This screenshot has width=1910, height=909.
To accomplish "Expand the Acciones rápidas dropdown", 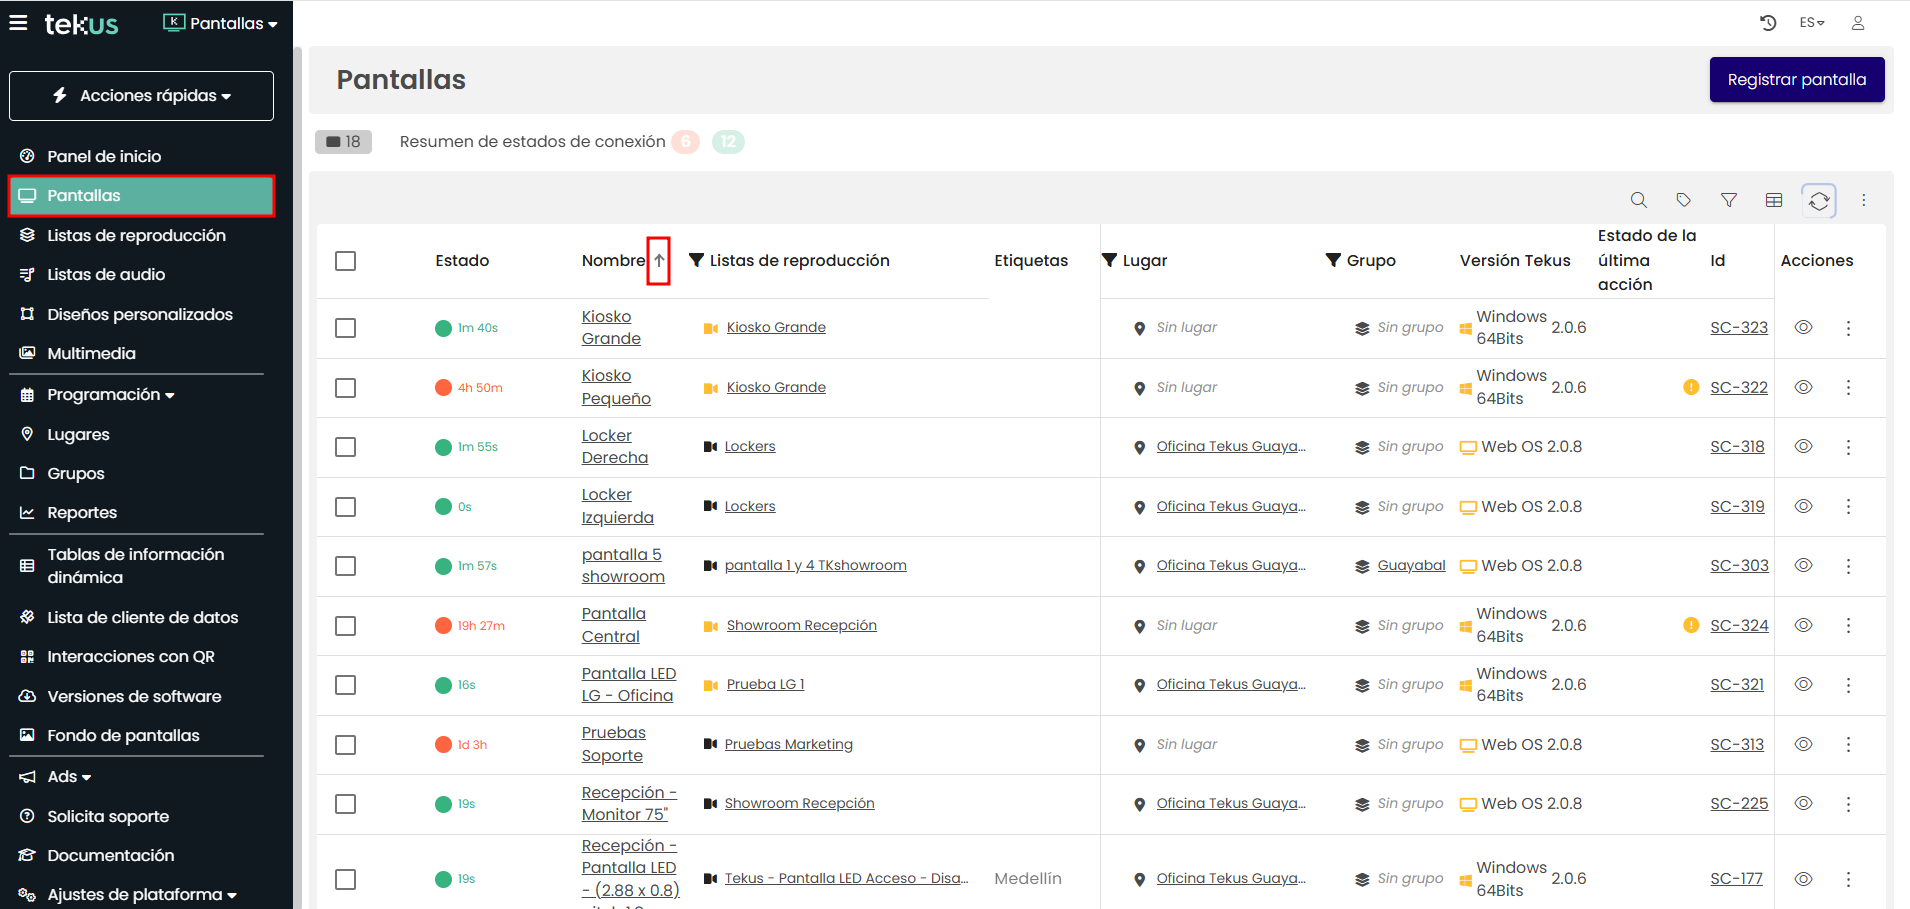I will click(x=141, y=96).
